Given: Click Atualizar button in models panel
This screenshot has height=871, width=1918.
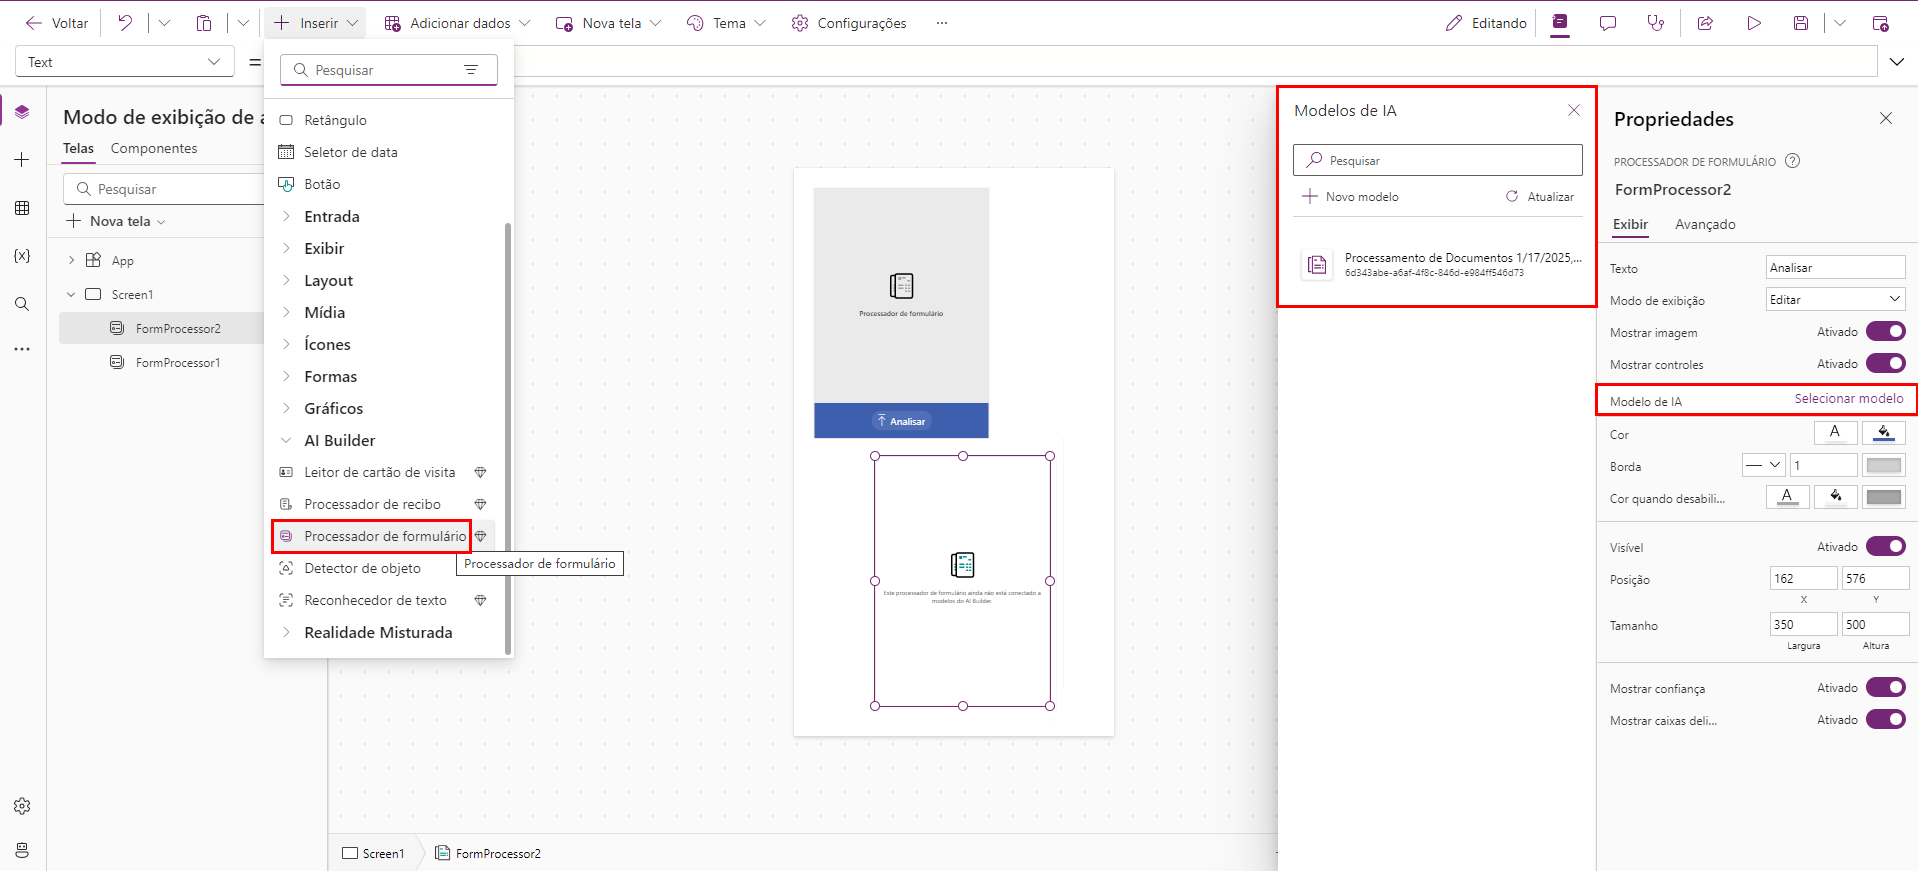Looking at the screenshot, I should [1540, 197].
